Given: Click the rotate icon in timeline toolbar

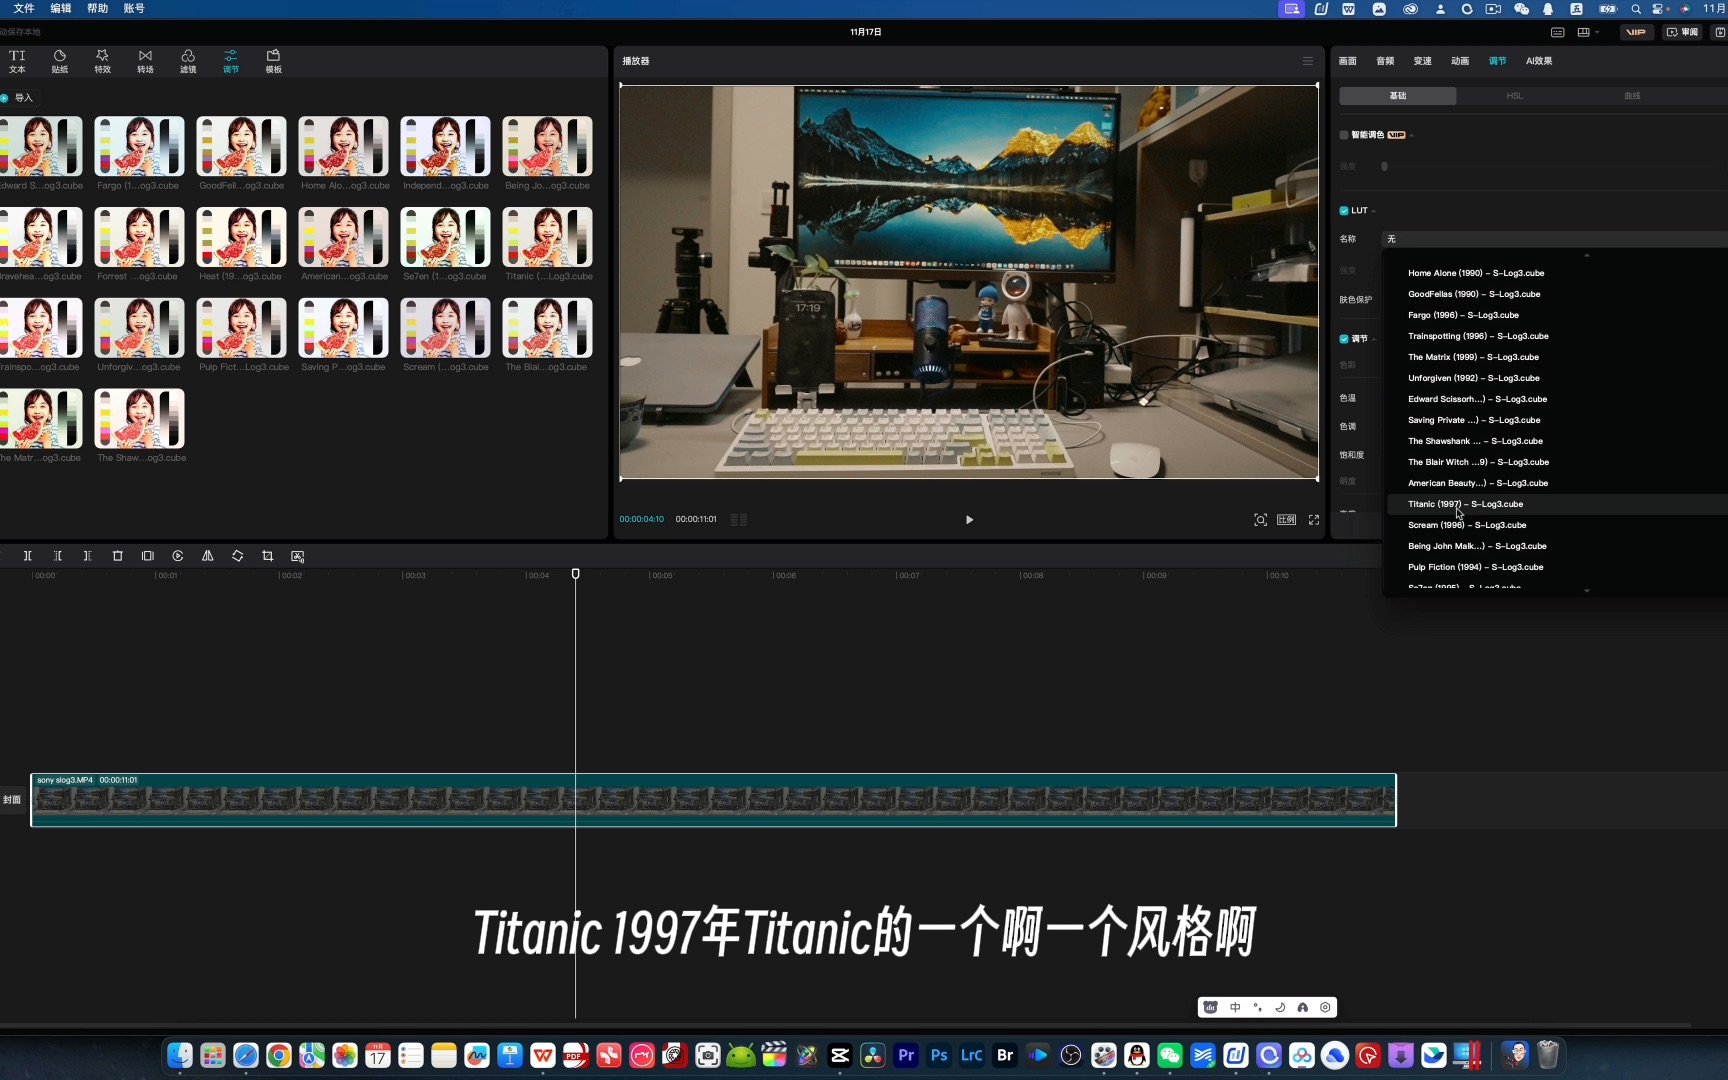Looking at the screenshot, I should click(x=237, y=556).
